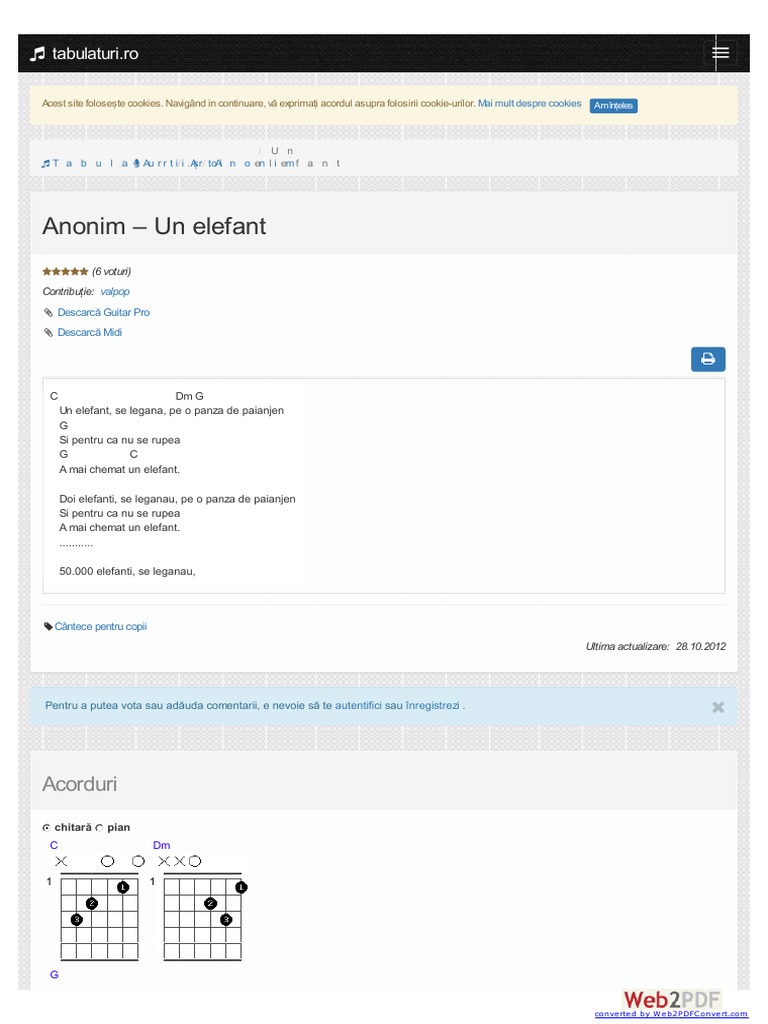
Task: Click the Descarcă Midi link
Action: [x=90, y=333]
